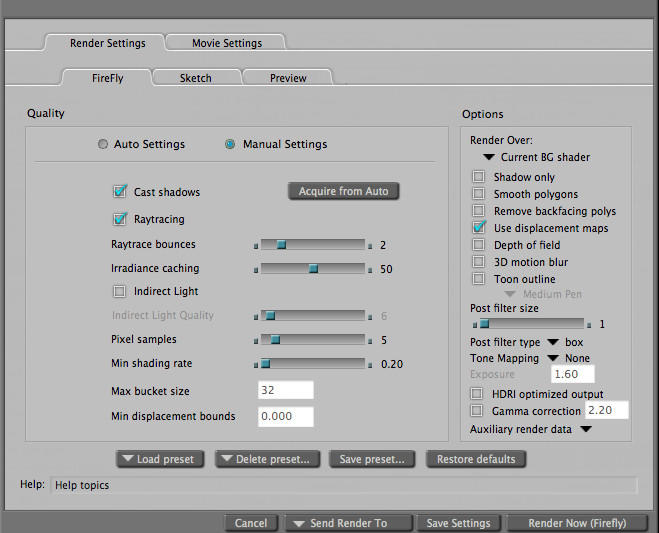Open the Medium Pen toon outline dropdown
Viewport: 659px width, 533px height.
[543, 294]
